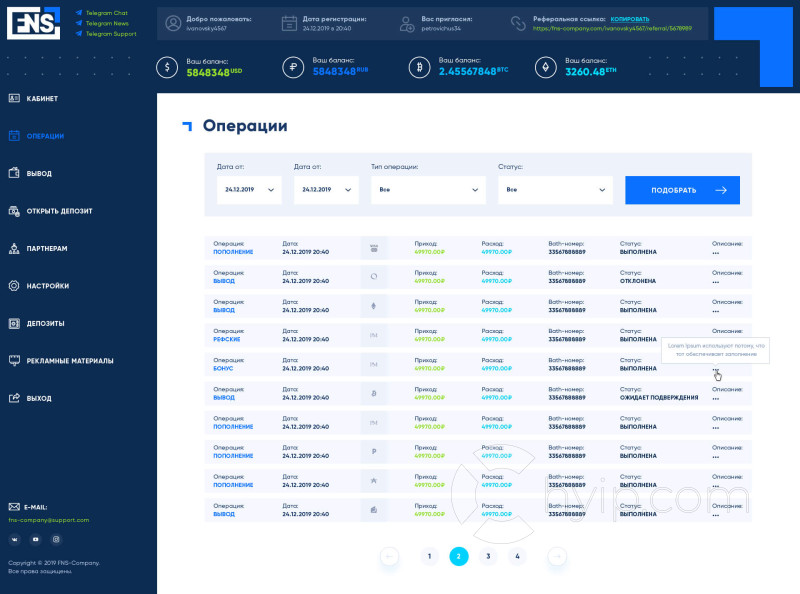Click the inviter person icon
Screen dimensions: 800x594
[407, 23]
